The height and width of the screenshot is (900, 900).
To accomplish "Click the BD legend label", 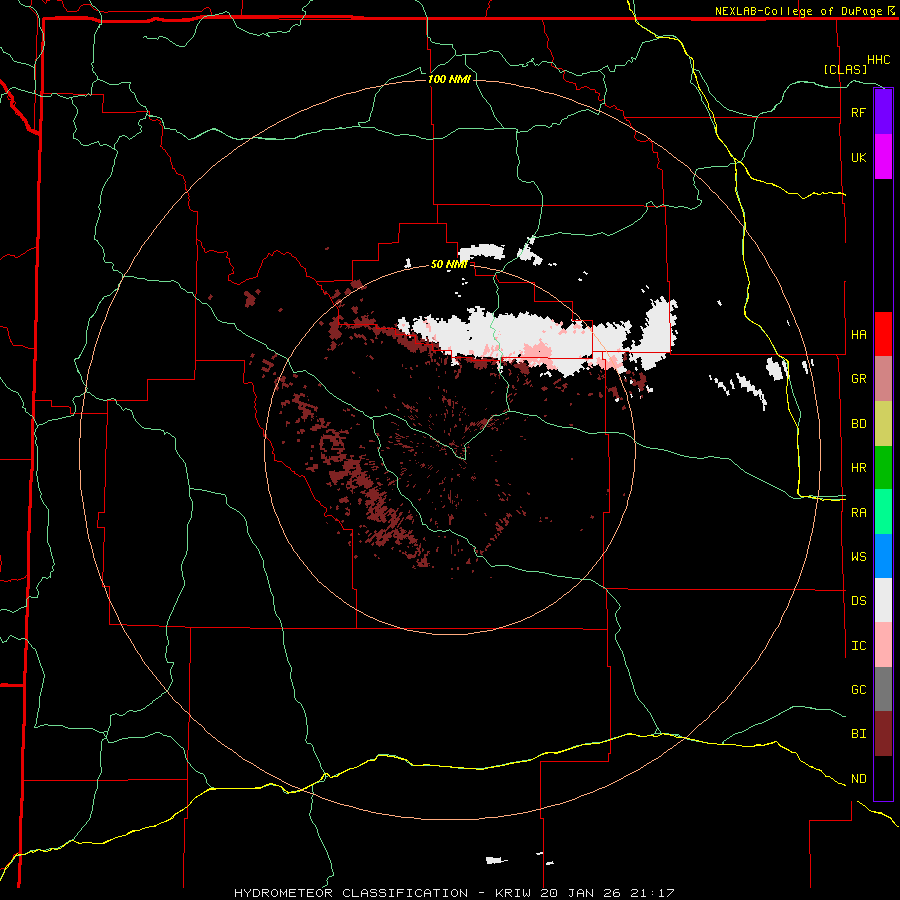I will click(x=858, y=424).
